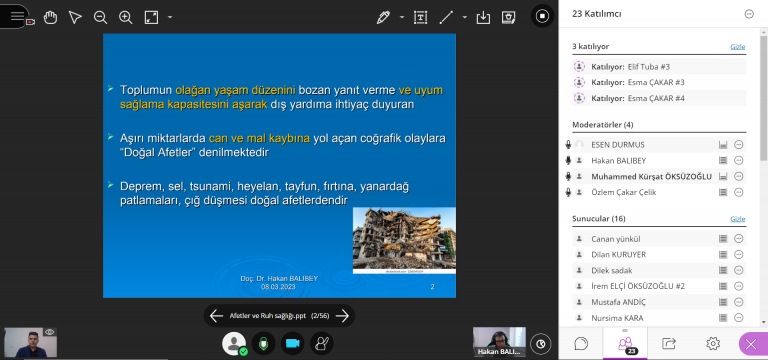The height and width of the screenshot is (360, 768).
Task: Toggle the microphone on or off
Action: point(264,344)
